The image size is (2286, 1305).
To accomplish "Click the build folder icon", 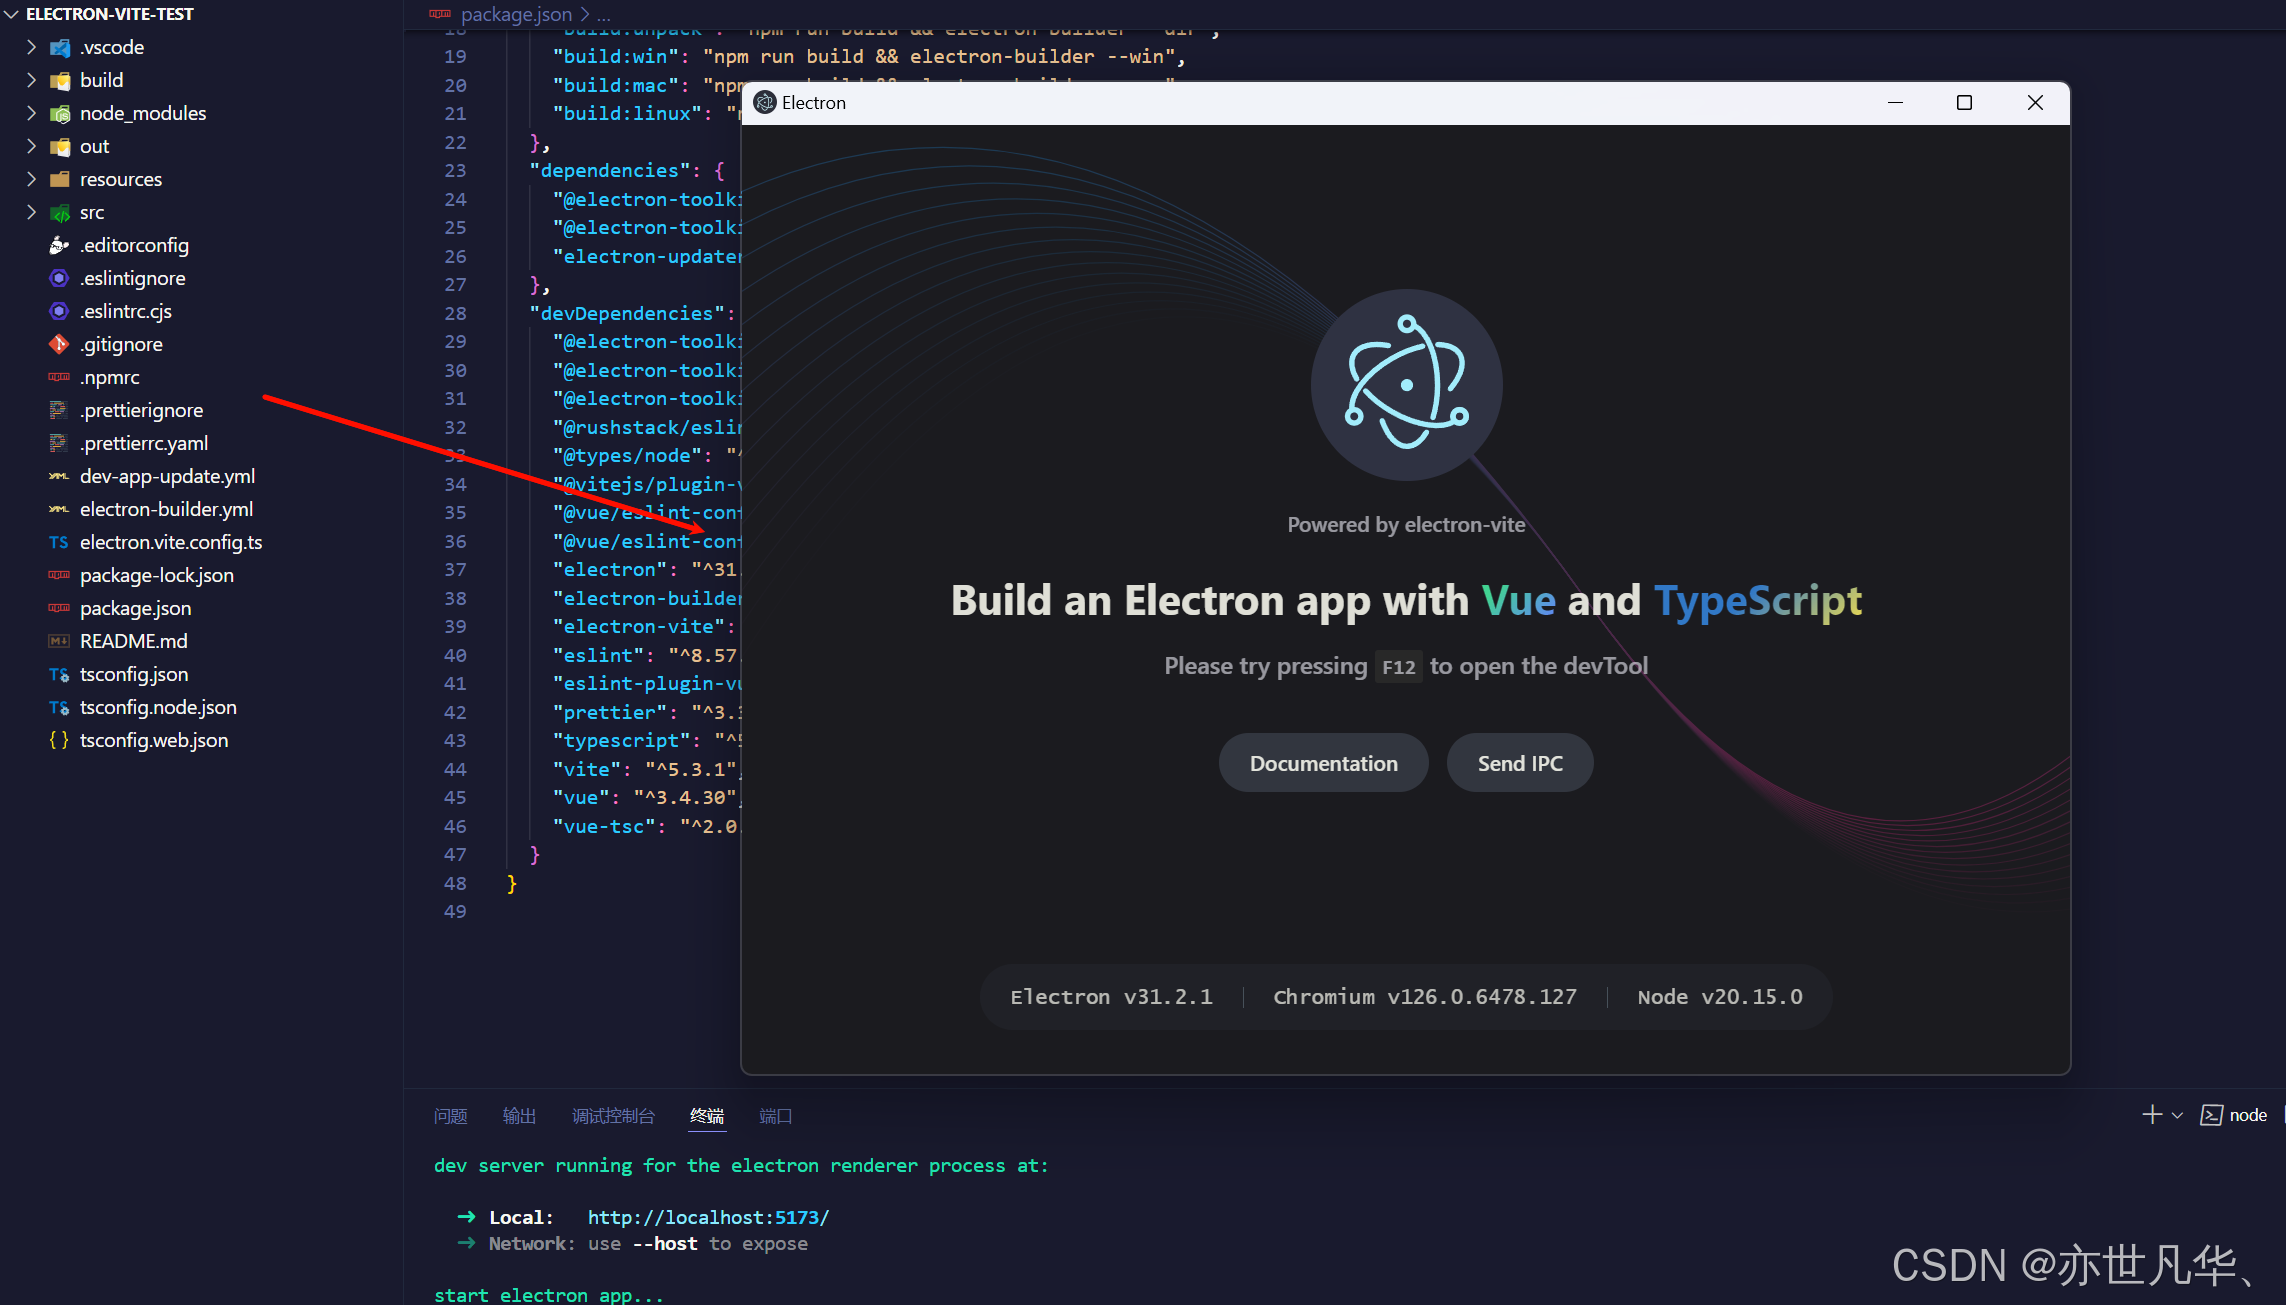I will click(60, 81).
